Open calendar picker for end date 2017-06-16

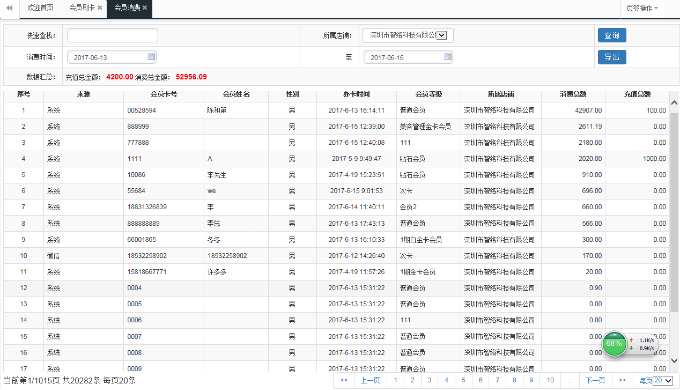pos(448,57)
